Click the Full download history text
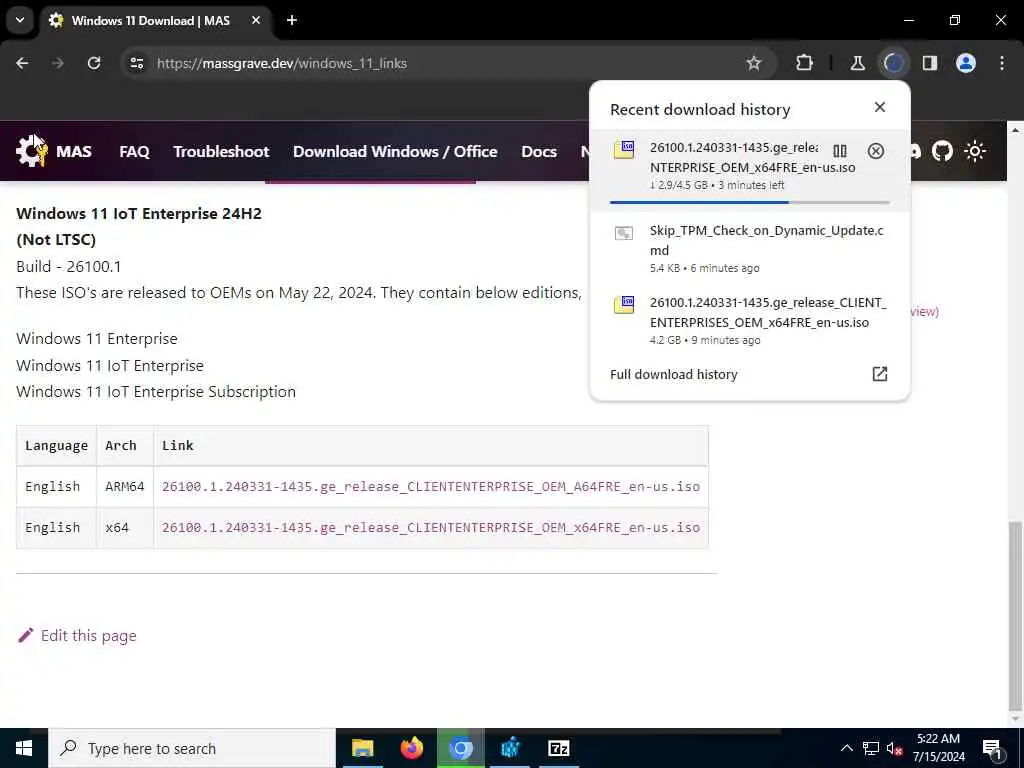1024x768 pixels. point(673,374)
